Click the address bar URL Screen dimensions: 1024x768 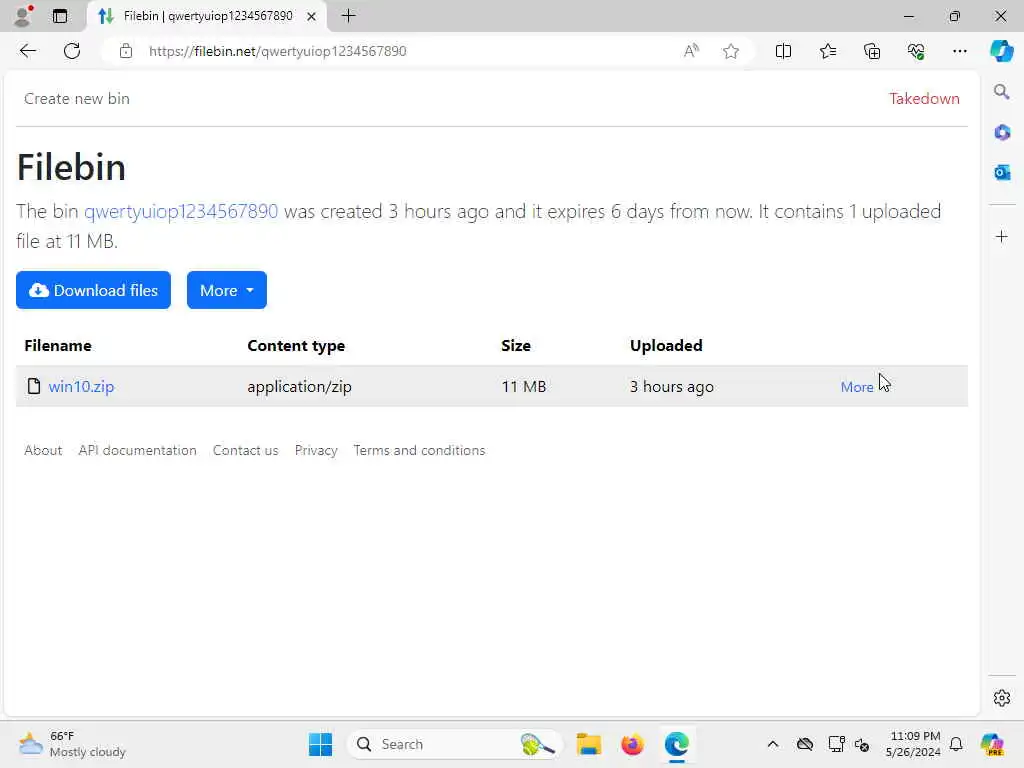278,51
